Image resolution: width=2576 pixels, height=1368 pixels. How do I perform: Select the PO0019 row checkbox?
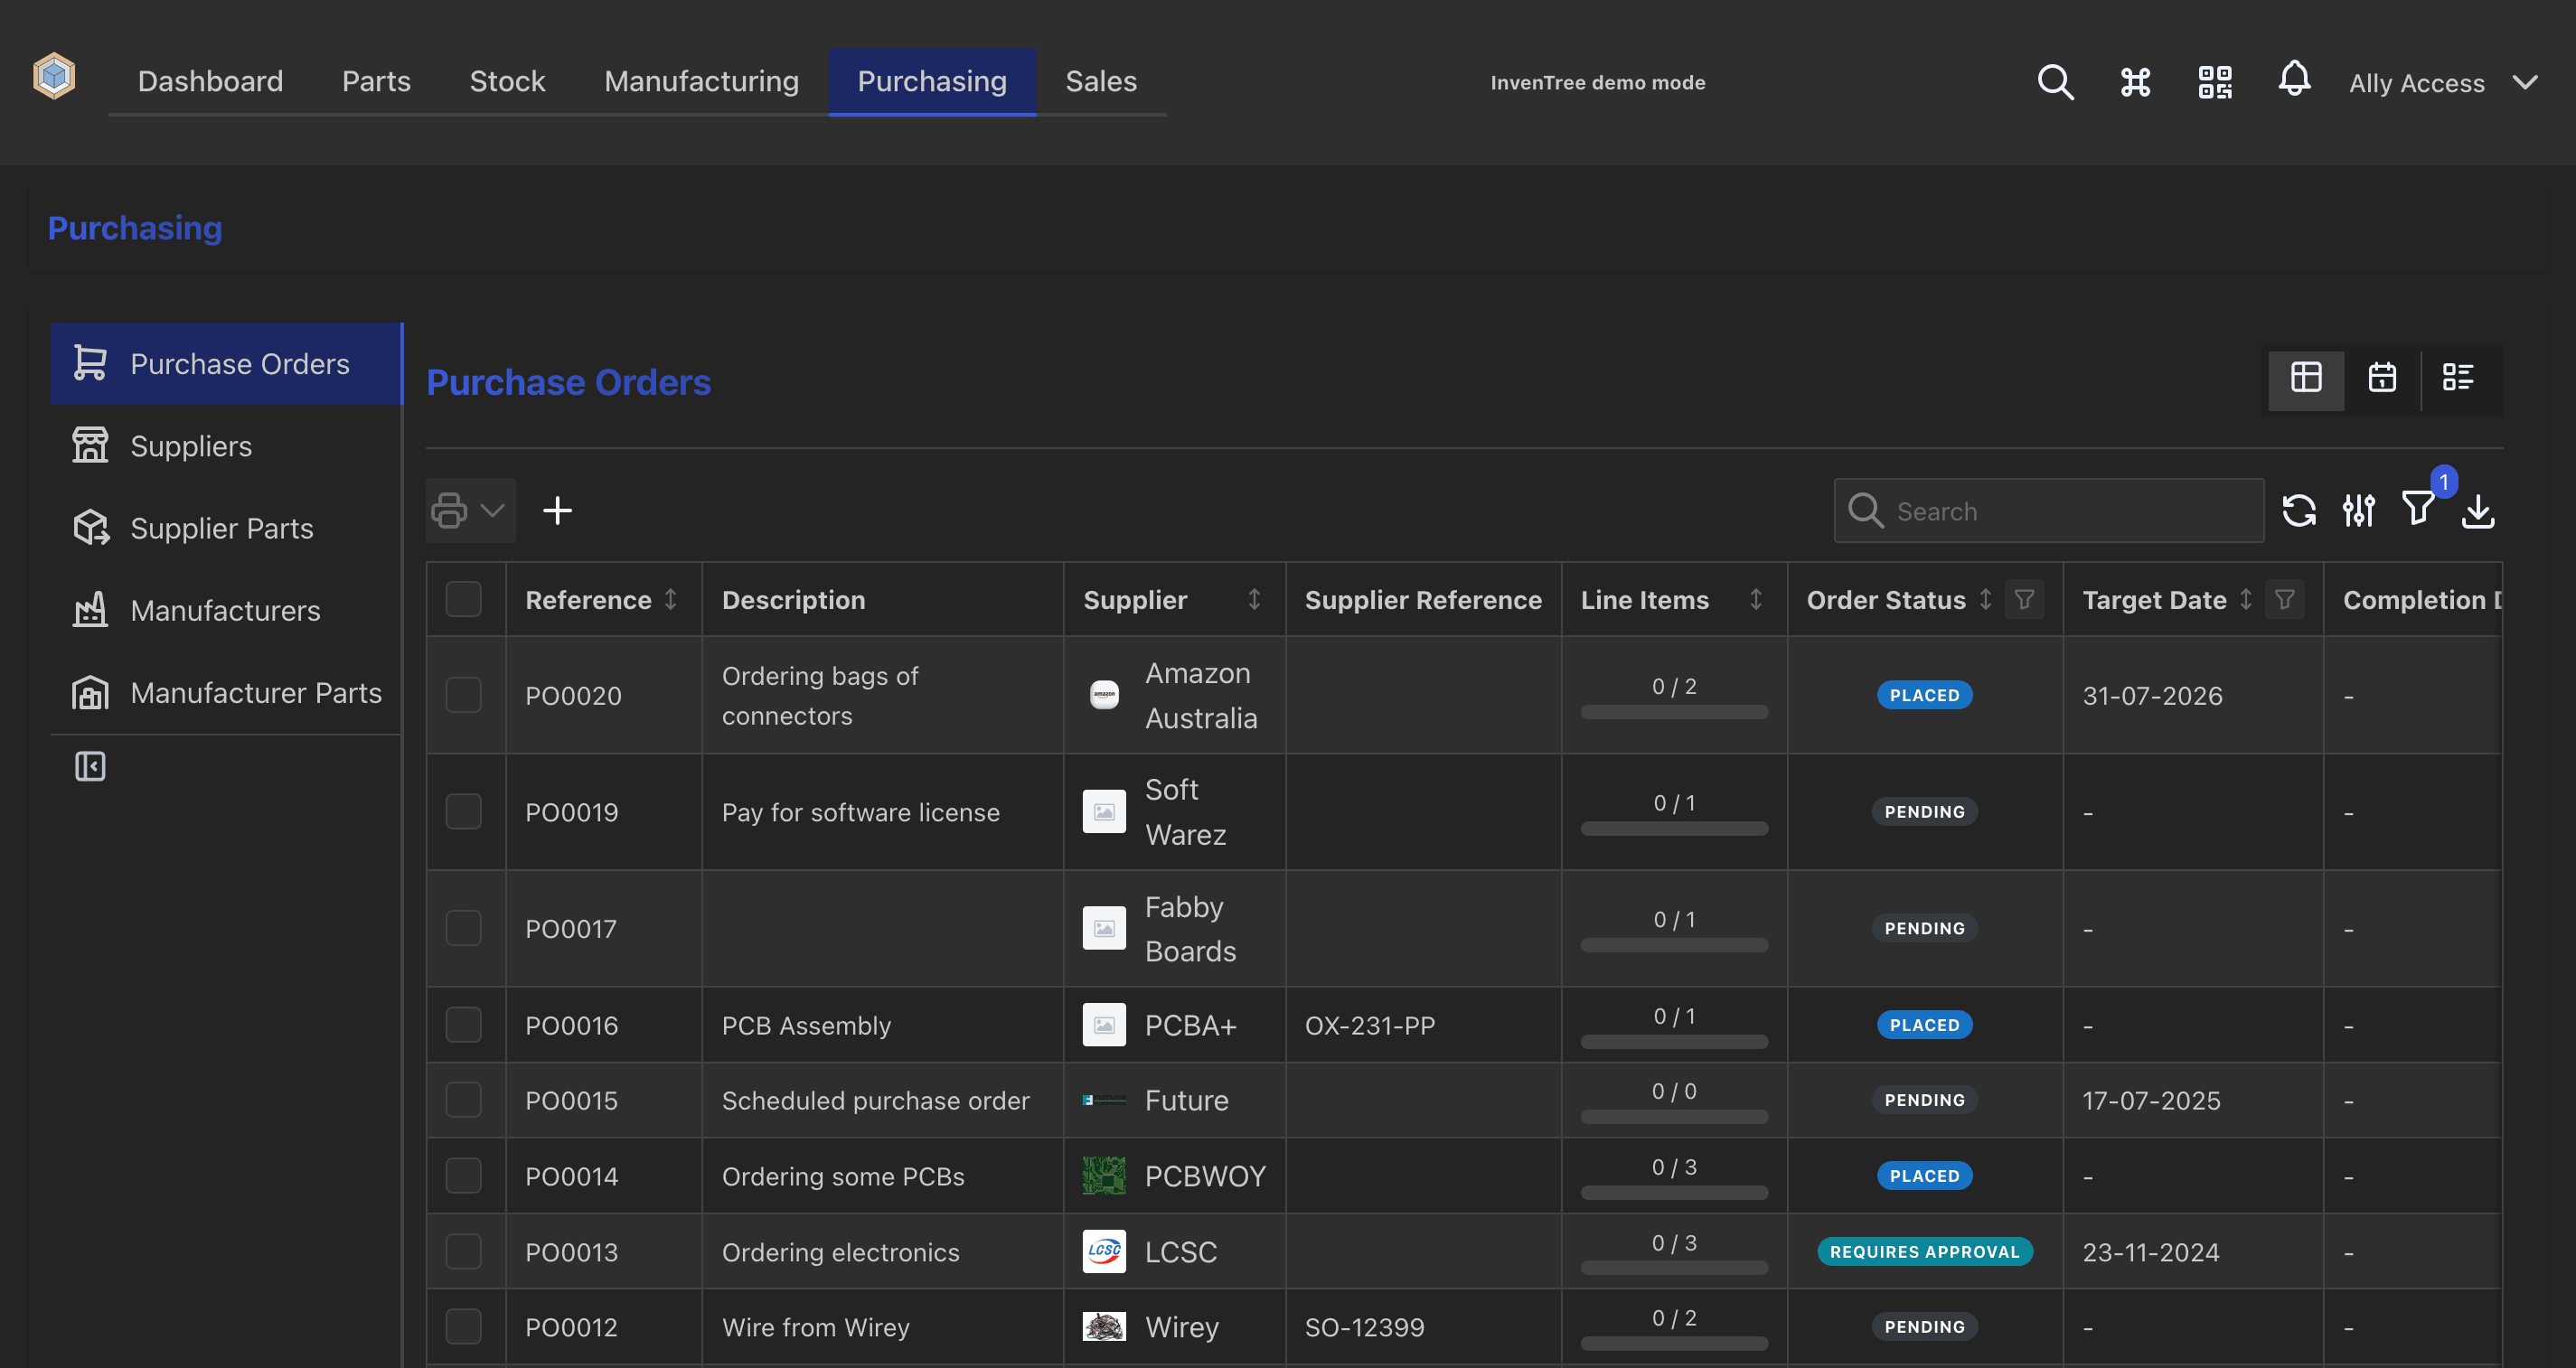pyautogui.click(x=463, y=812)
